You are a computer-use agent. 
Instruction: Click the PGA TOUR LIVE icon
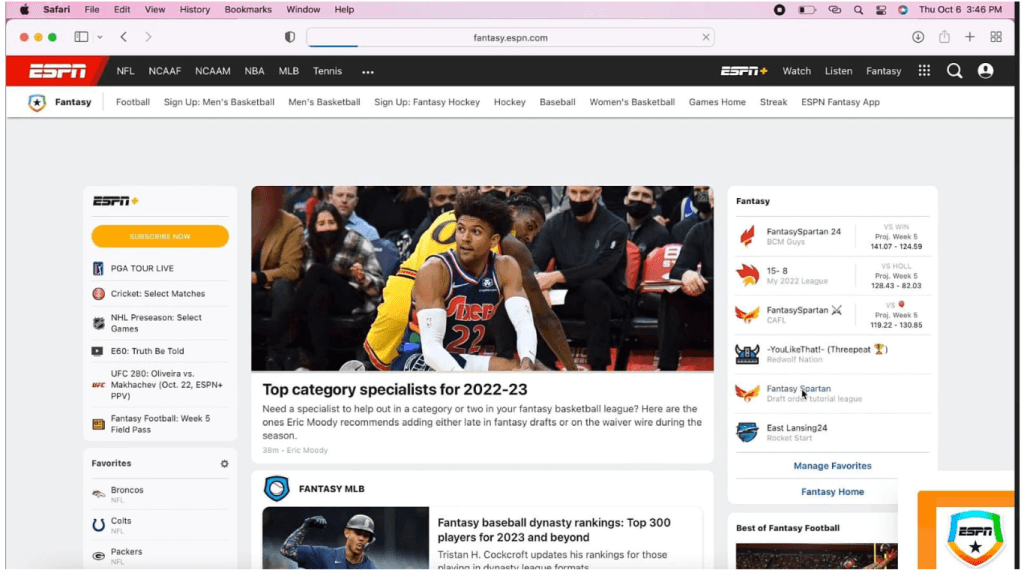tap(98, 268)
